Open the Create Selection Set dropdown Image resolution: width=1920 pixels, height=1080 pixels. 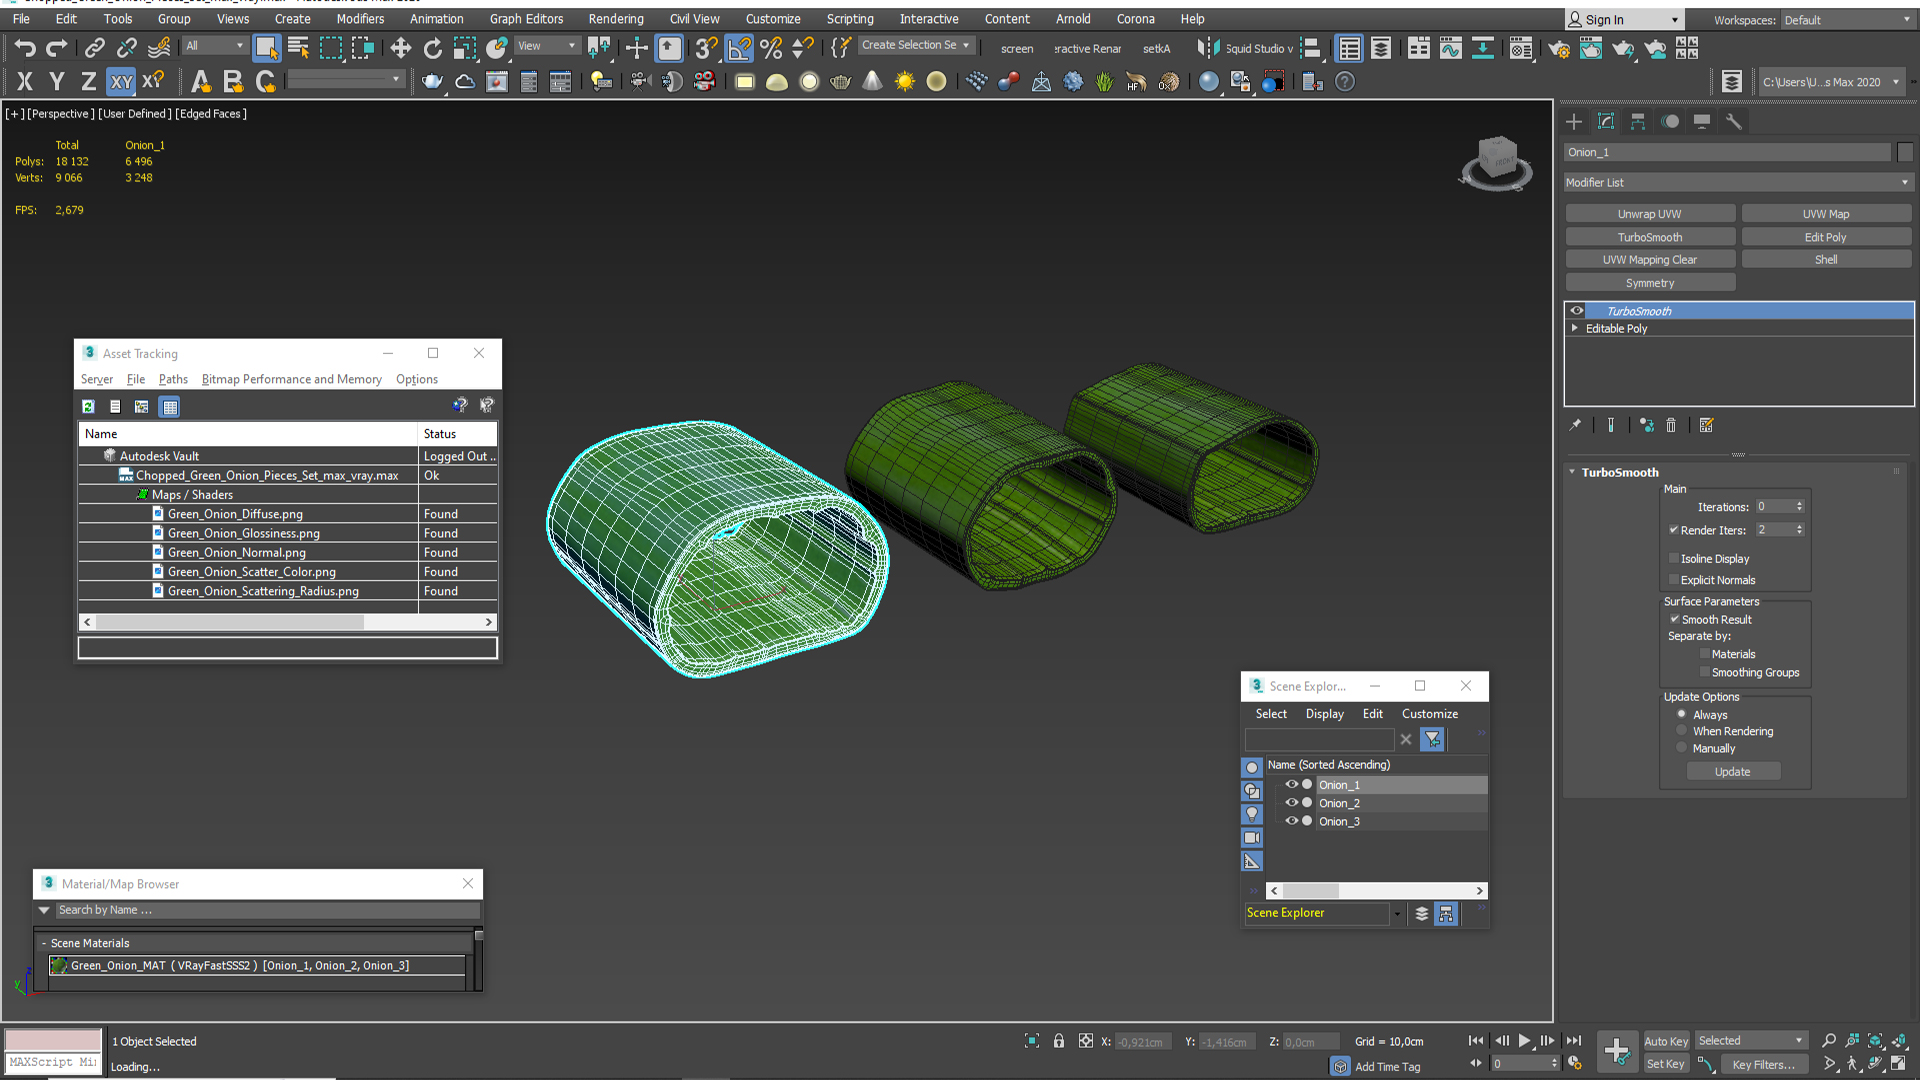point(915,45)
